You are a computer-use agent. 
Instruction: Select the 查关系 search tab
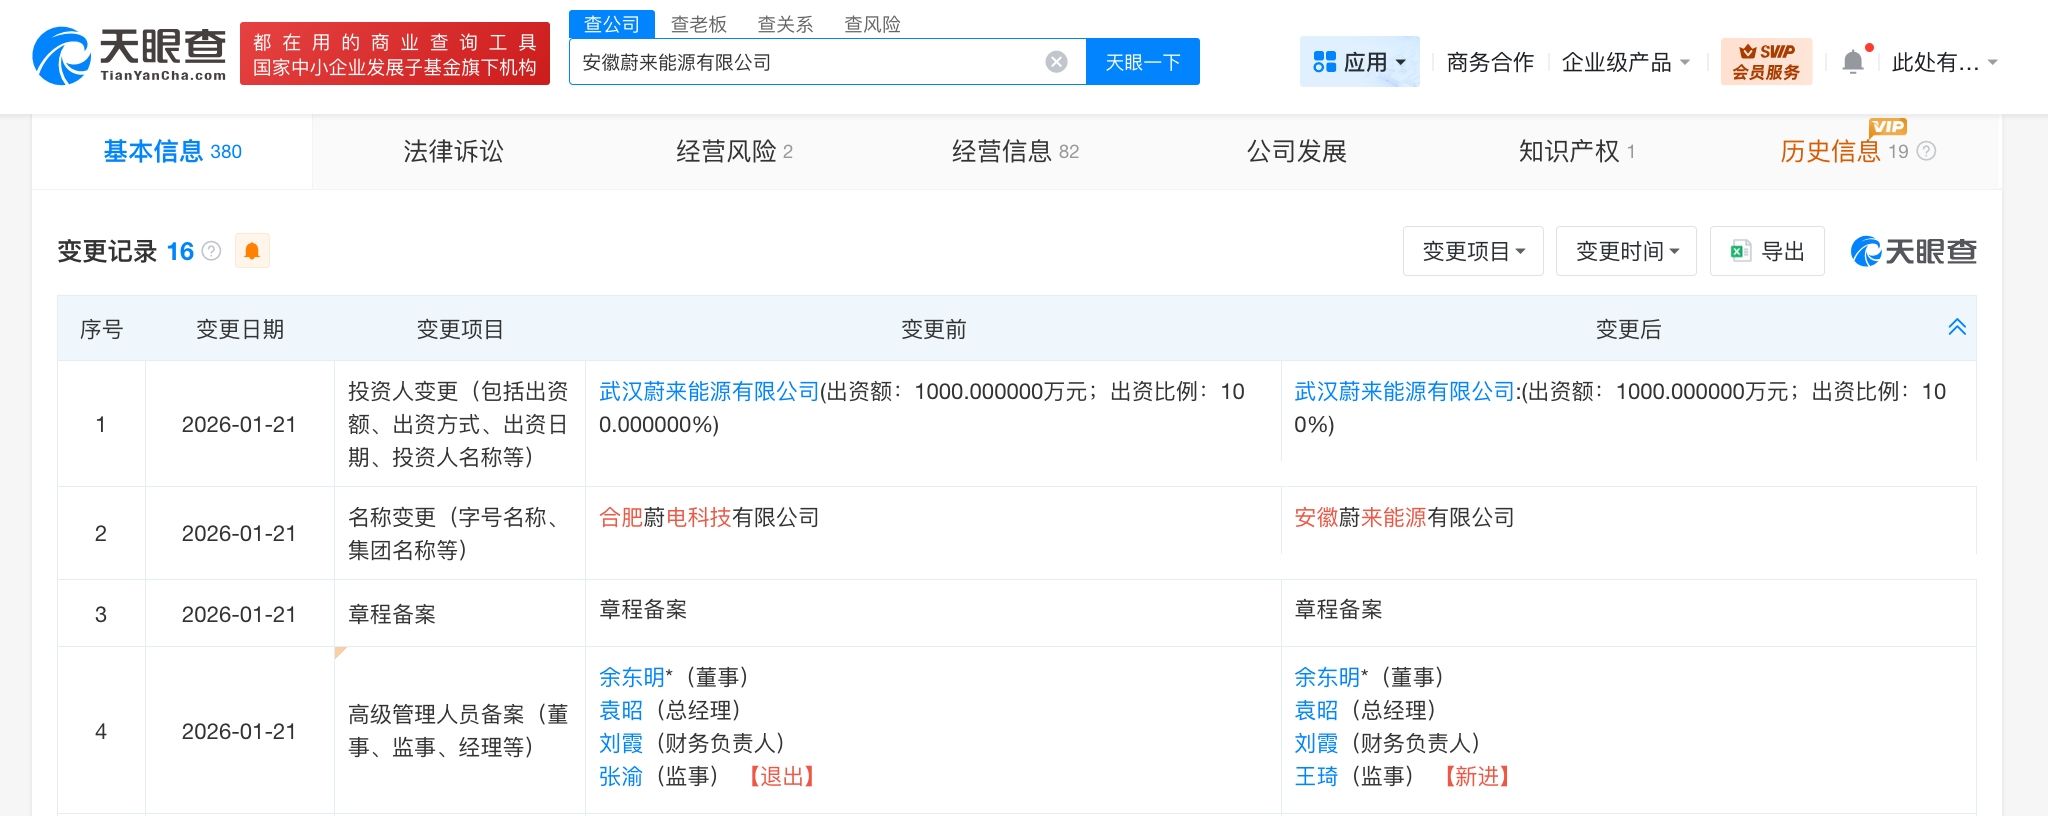click(786, 24)
